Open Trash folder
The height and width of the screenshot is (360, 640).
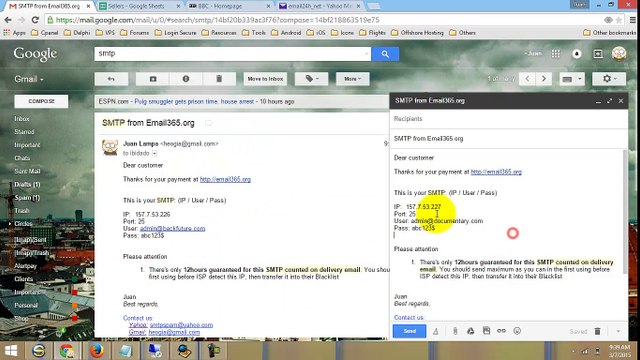[x=22, y=211]
